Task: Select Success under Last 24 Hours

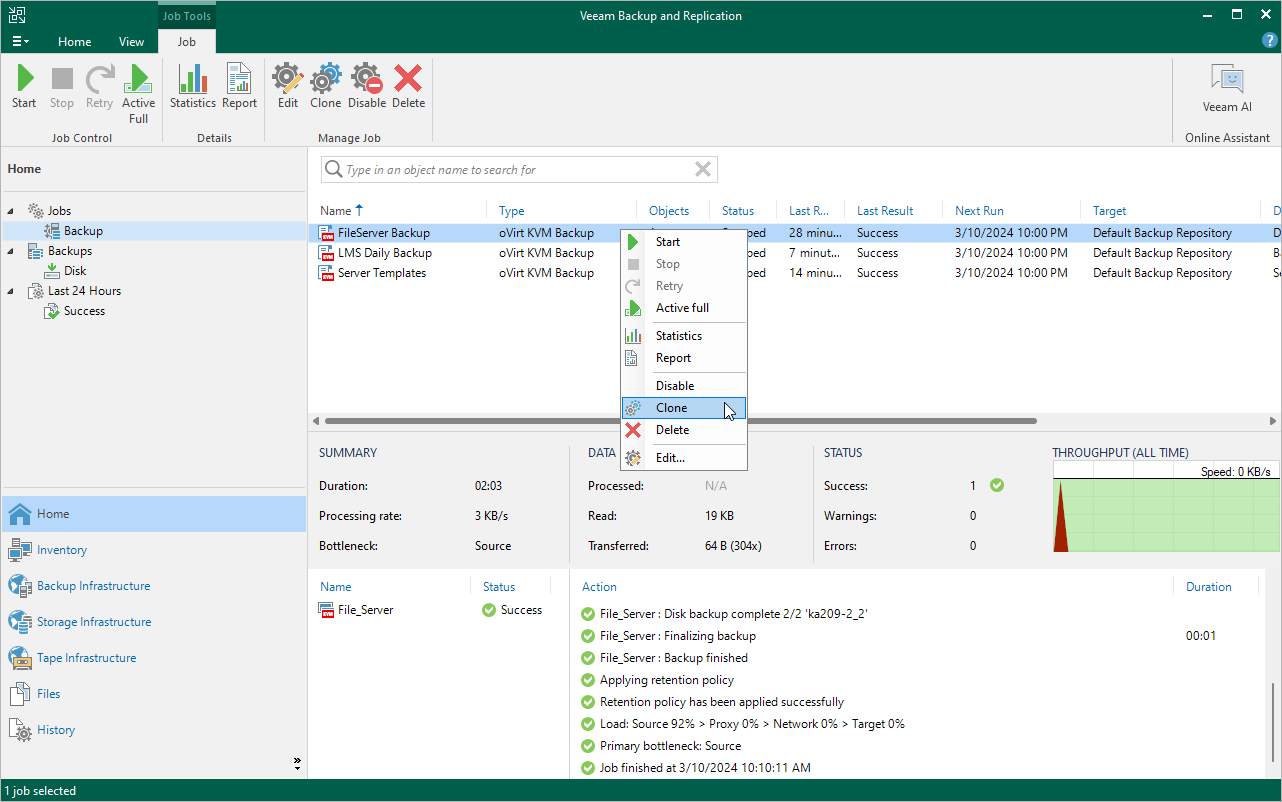Action: [x=84, y=311]
